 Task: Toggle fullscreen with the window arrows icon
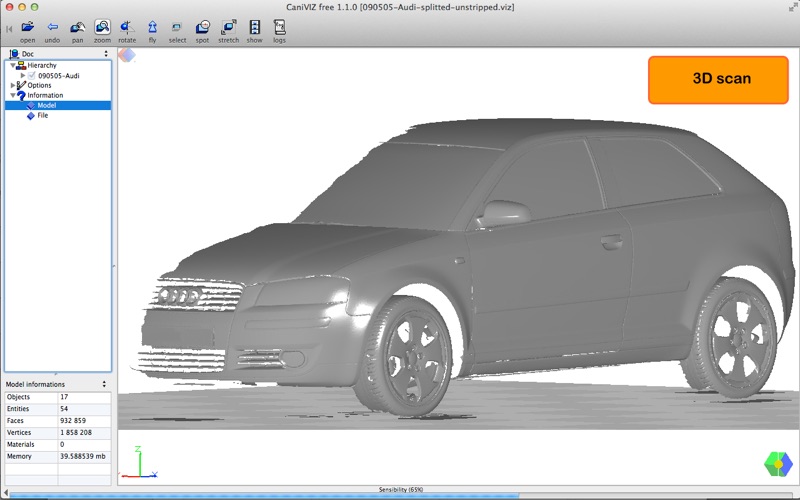tap(793, 7)
